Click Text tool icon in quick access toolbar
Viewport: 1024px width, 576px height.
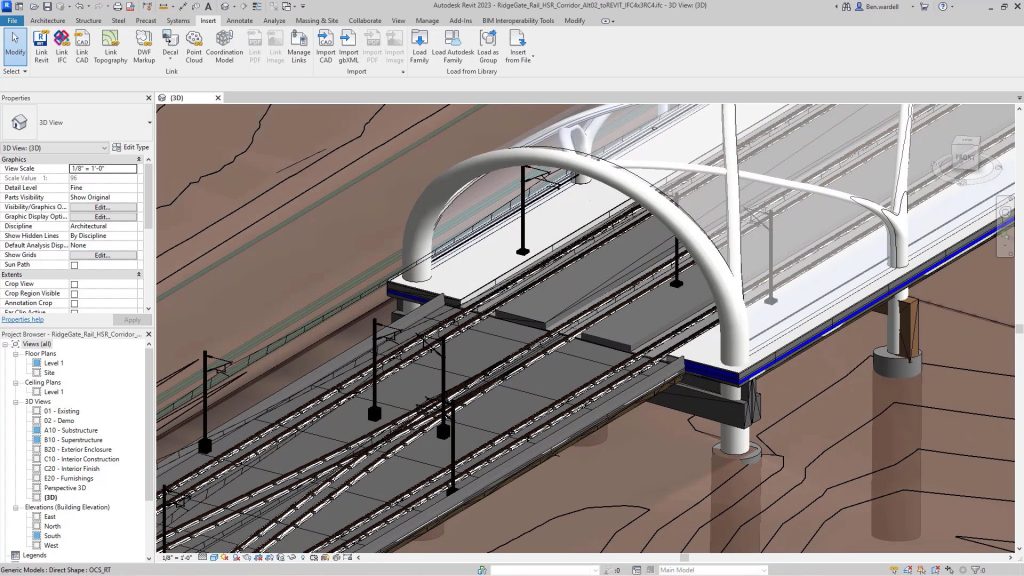tap(208, 7)
